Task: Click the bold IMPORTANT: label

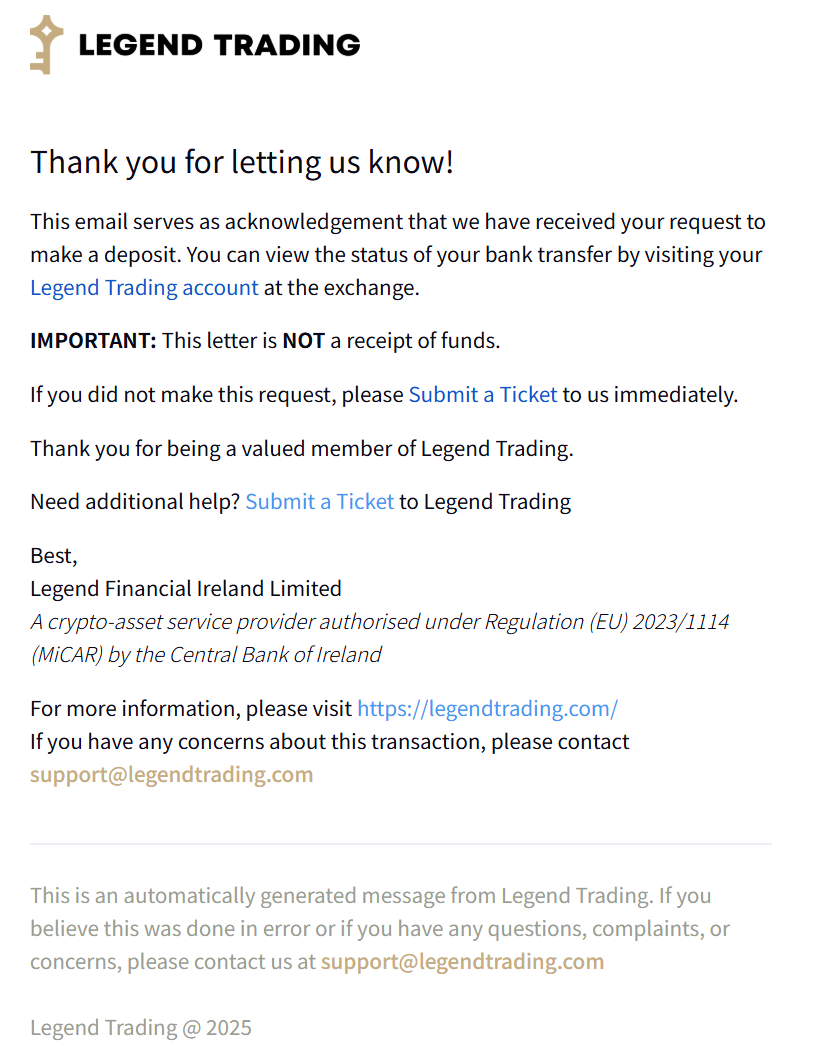Action: pos(94,341)
